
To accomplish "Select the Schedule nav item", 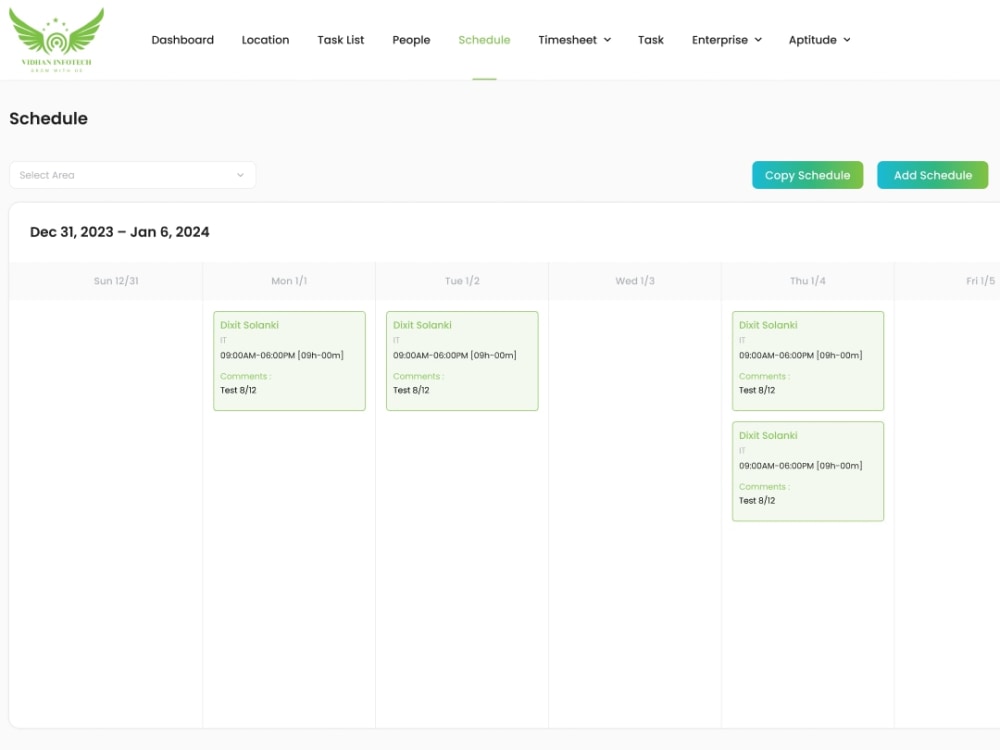I will point(484,40).
